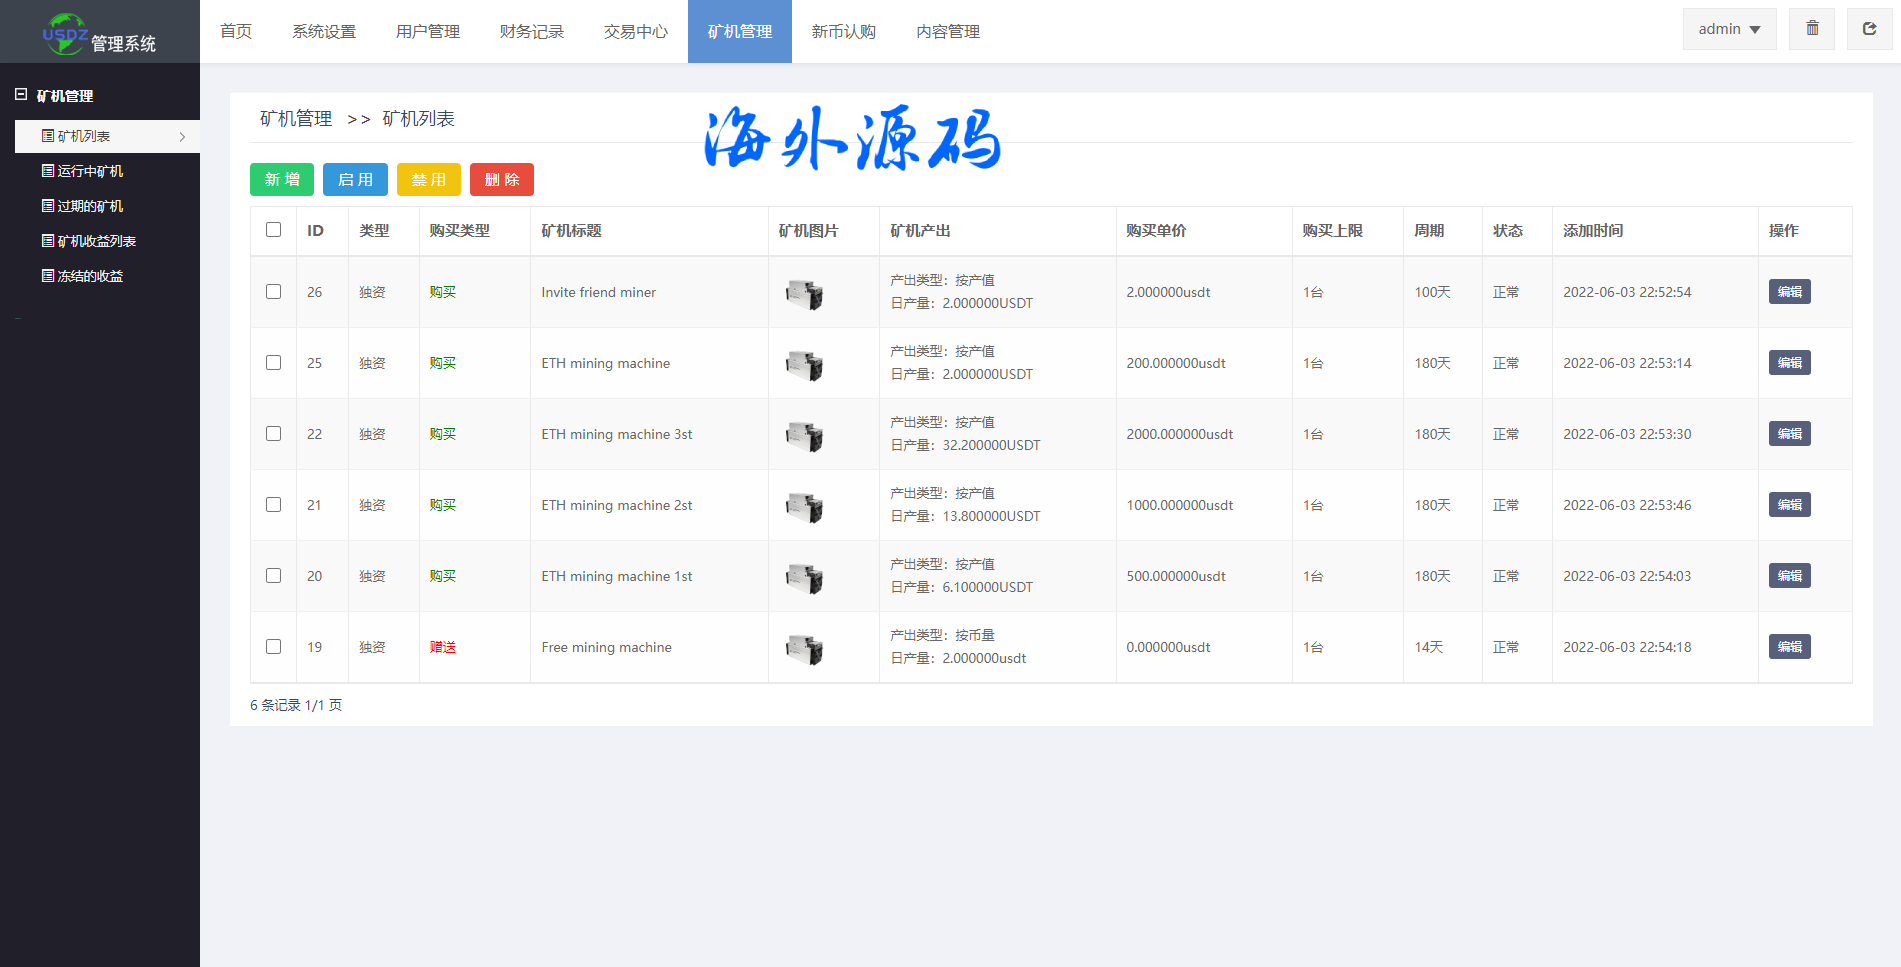
Task: Click the list icon beside 运行中矿机
Action: [47, 171]
